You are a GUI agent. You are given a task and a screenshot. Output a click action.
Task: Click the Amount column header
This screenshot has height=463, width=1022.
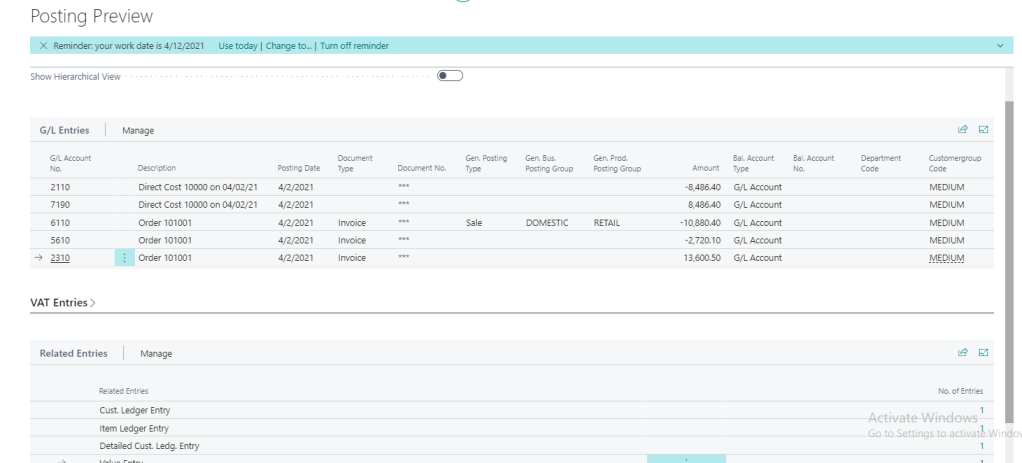[705, 168]
